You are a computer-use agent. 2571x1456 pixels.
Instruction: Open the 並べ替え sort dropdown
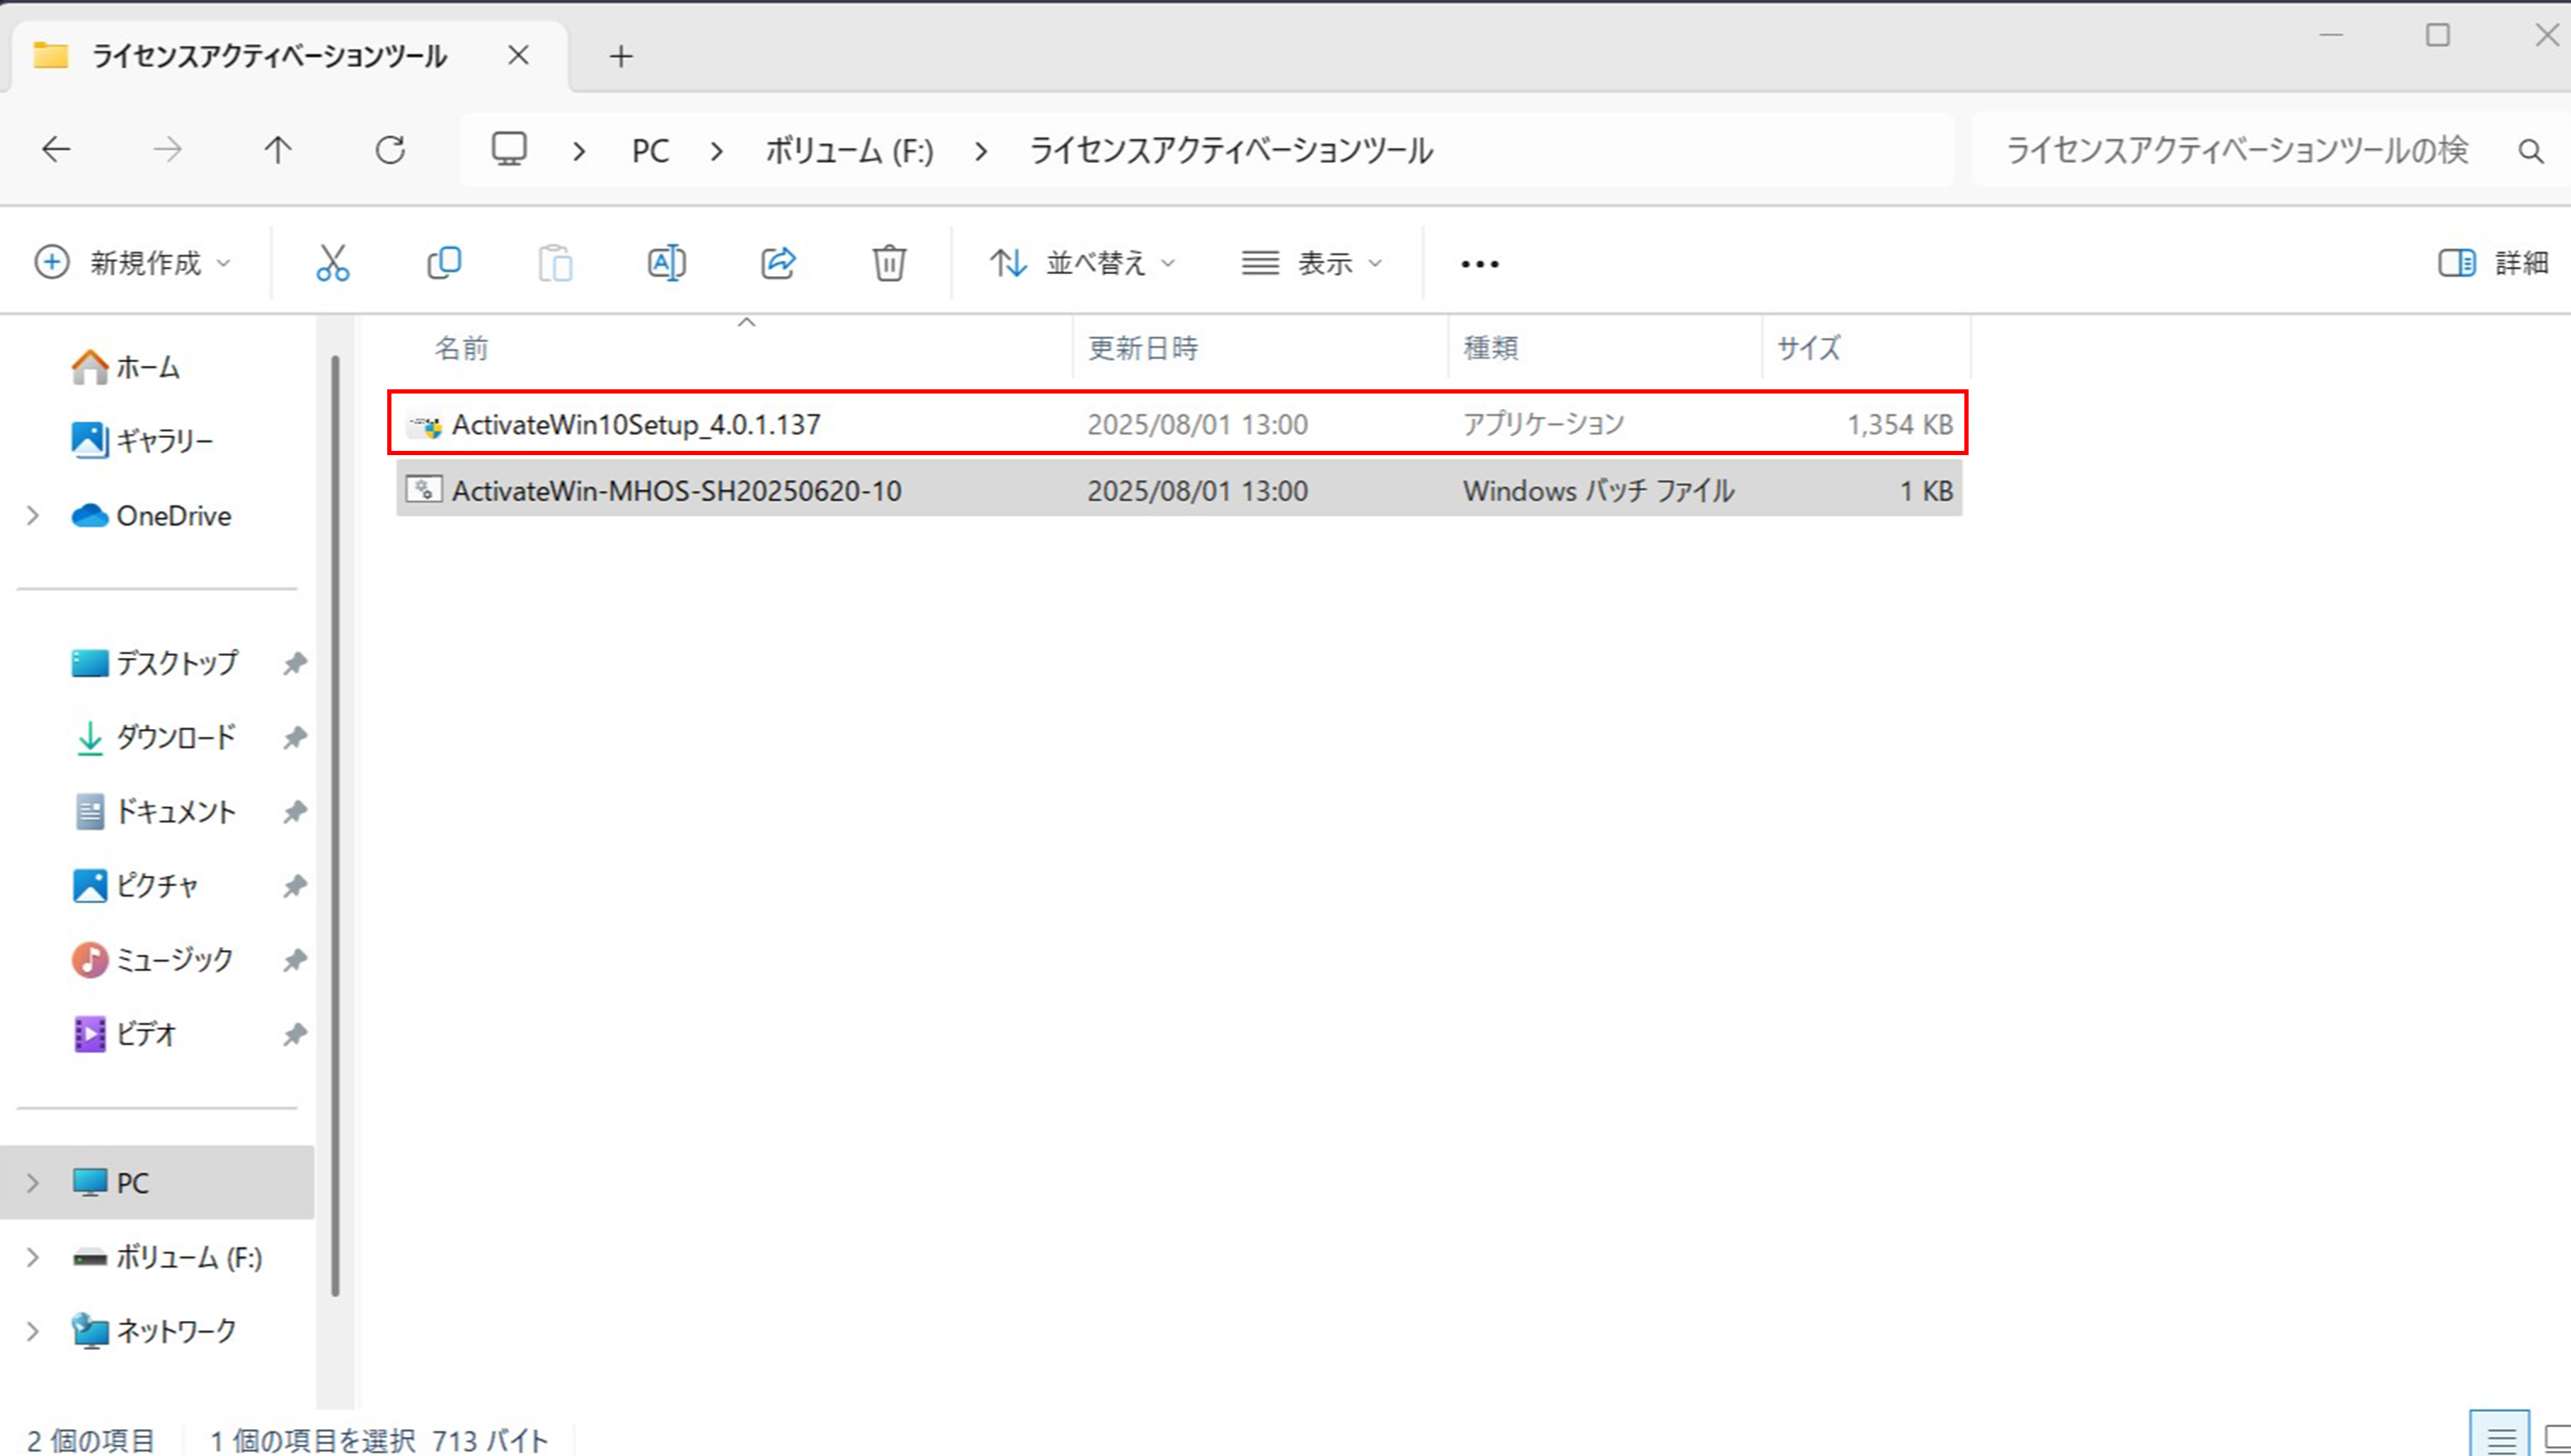(1082, 263)
